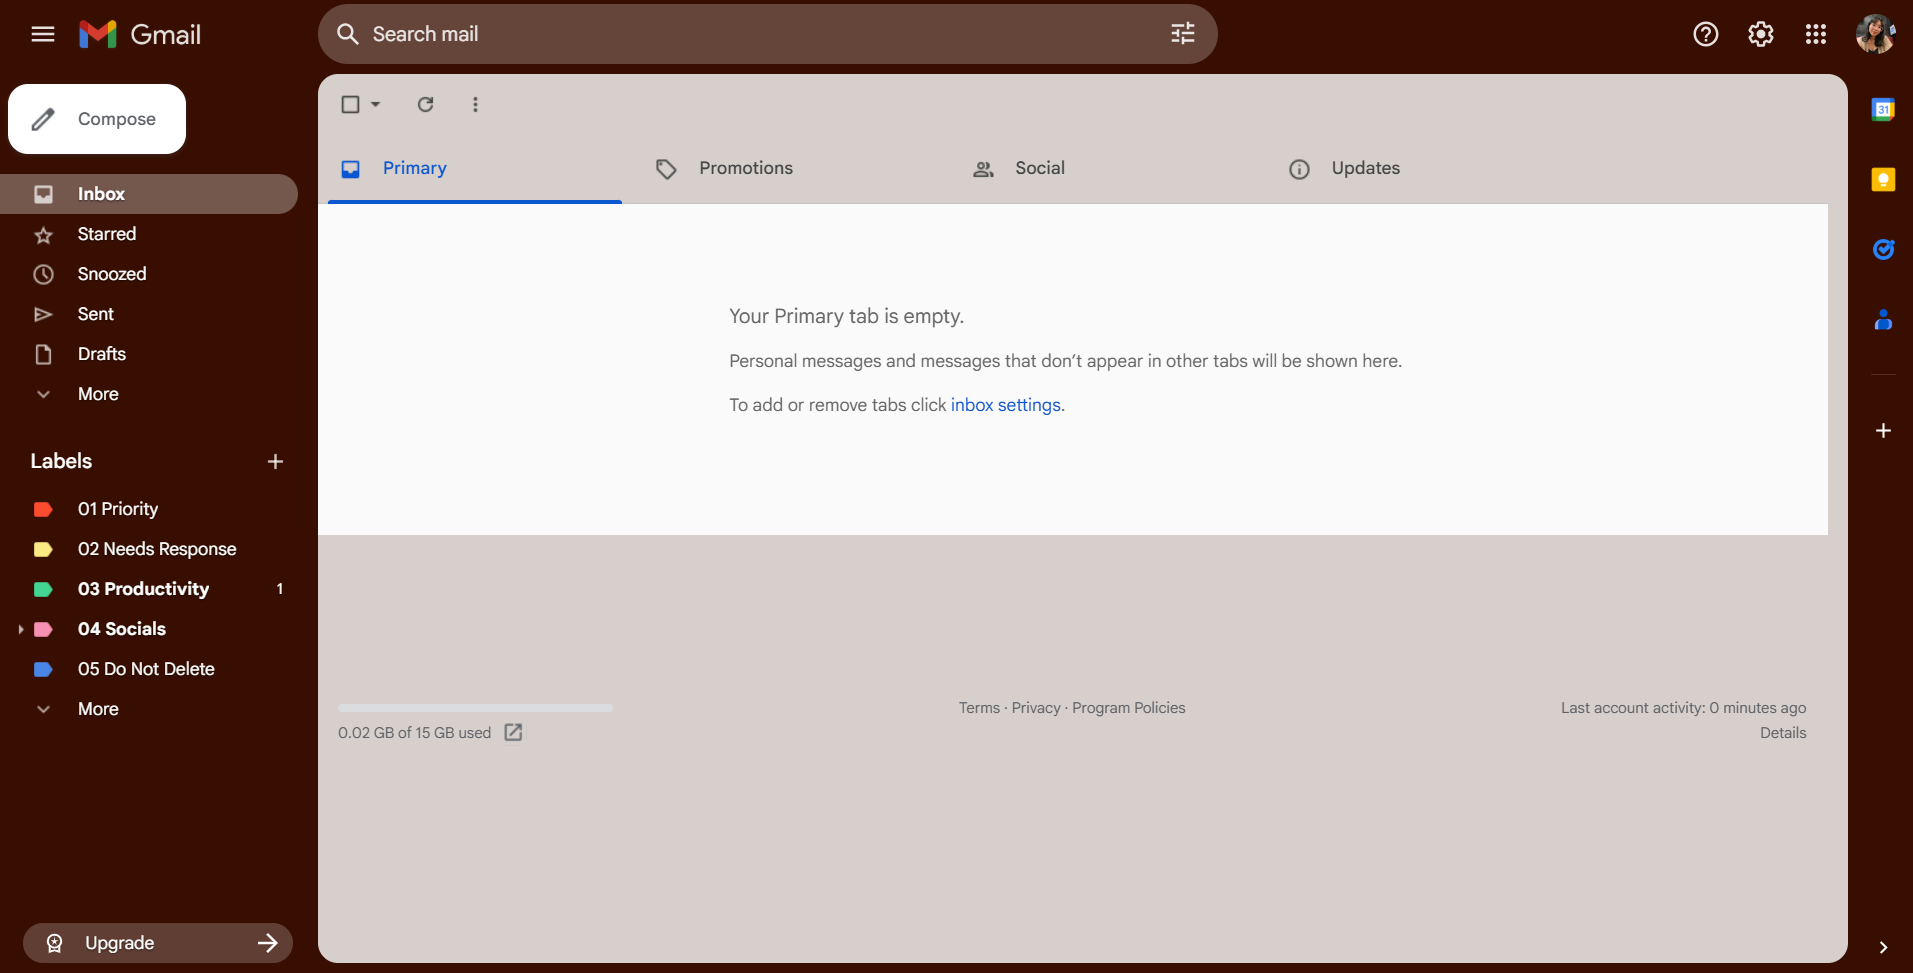Screen dimensions: 1913x973
Task: Switch to the Updates tab
Action: (x=1365, y=168)
